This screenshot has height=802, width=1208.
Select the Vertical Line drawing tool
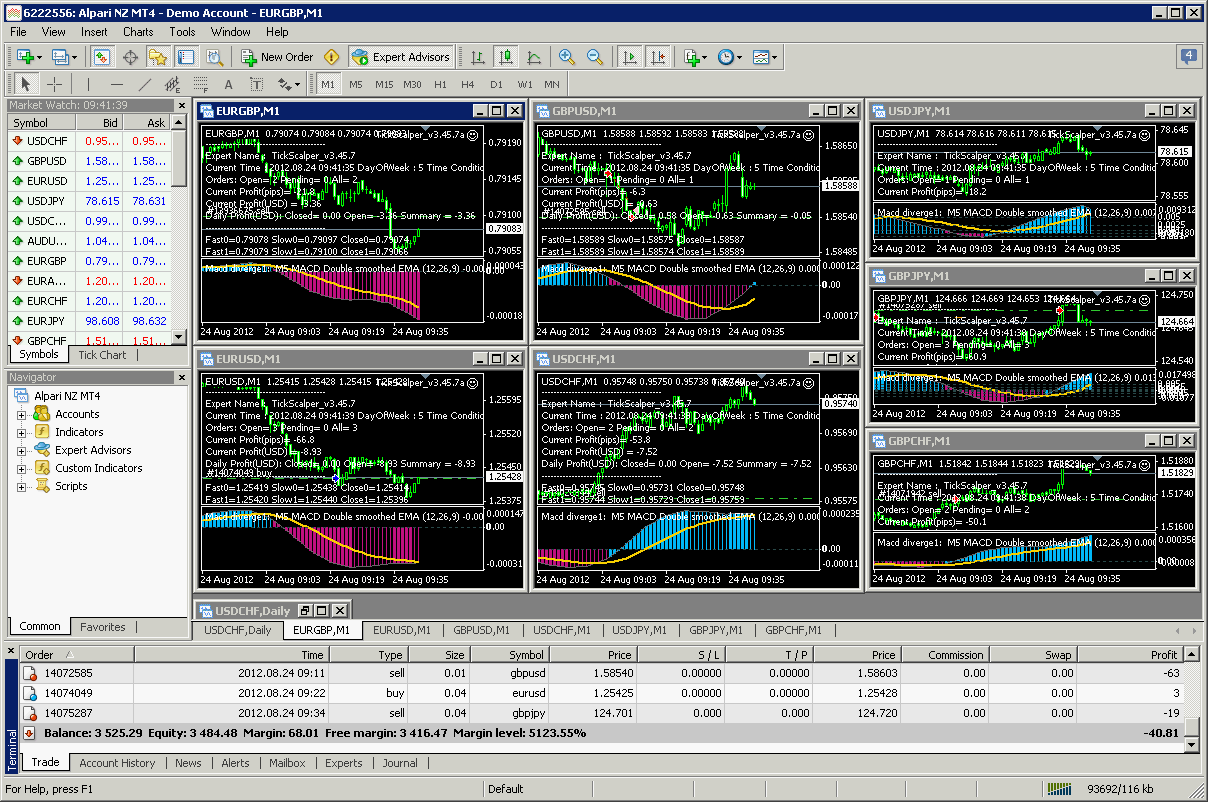pos(88,84)
